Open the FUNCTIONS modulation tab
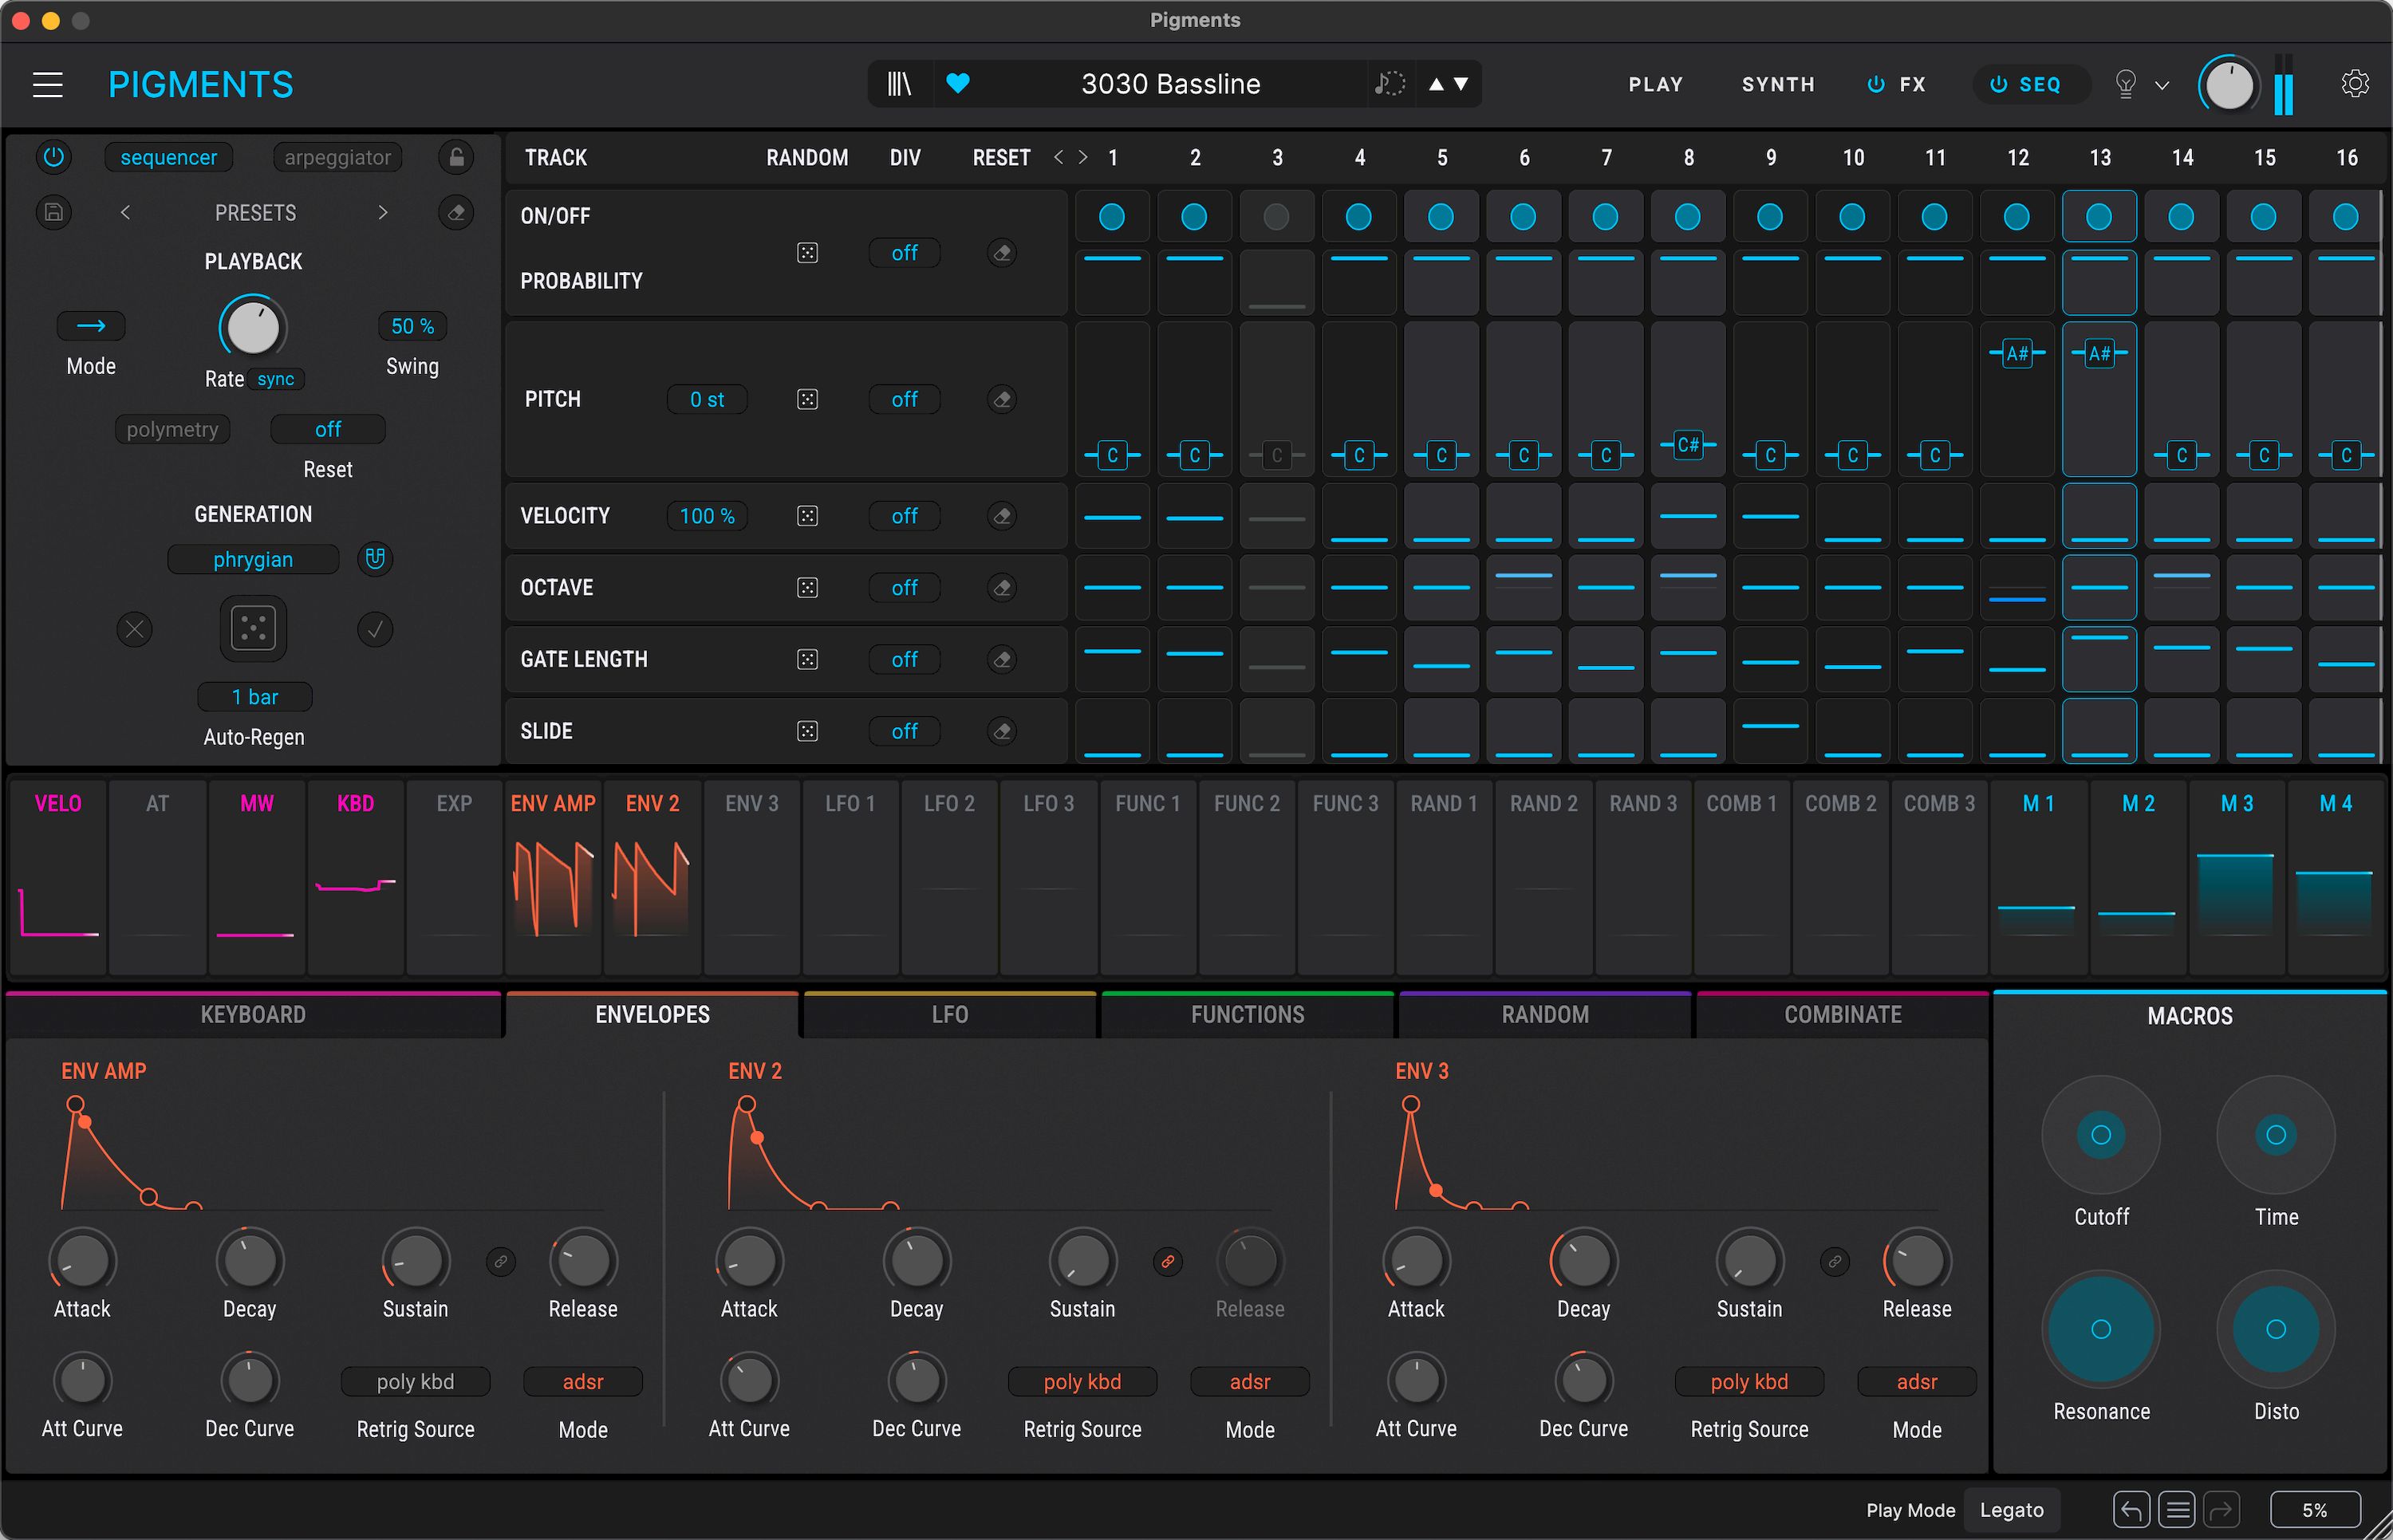Screen dimensions: 2393x1540 pyautogui.click(x=1247, y=1015)
